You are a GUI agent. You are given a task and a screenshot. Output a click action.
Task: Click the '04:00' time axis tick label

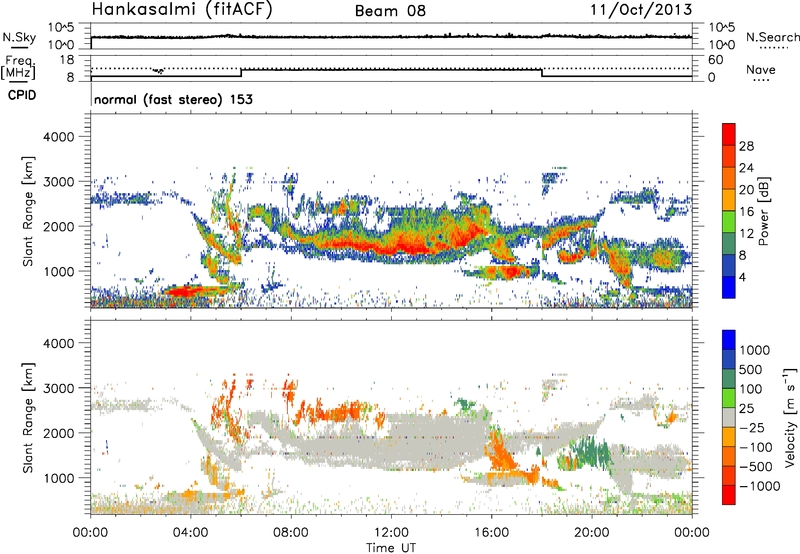pos(190,533)
